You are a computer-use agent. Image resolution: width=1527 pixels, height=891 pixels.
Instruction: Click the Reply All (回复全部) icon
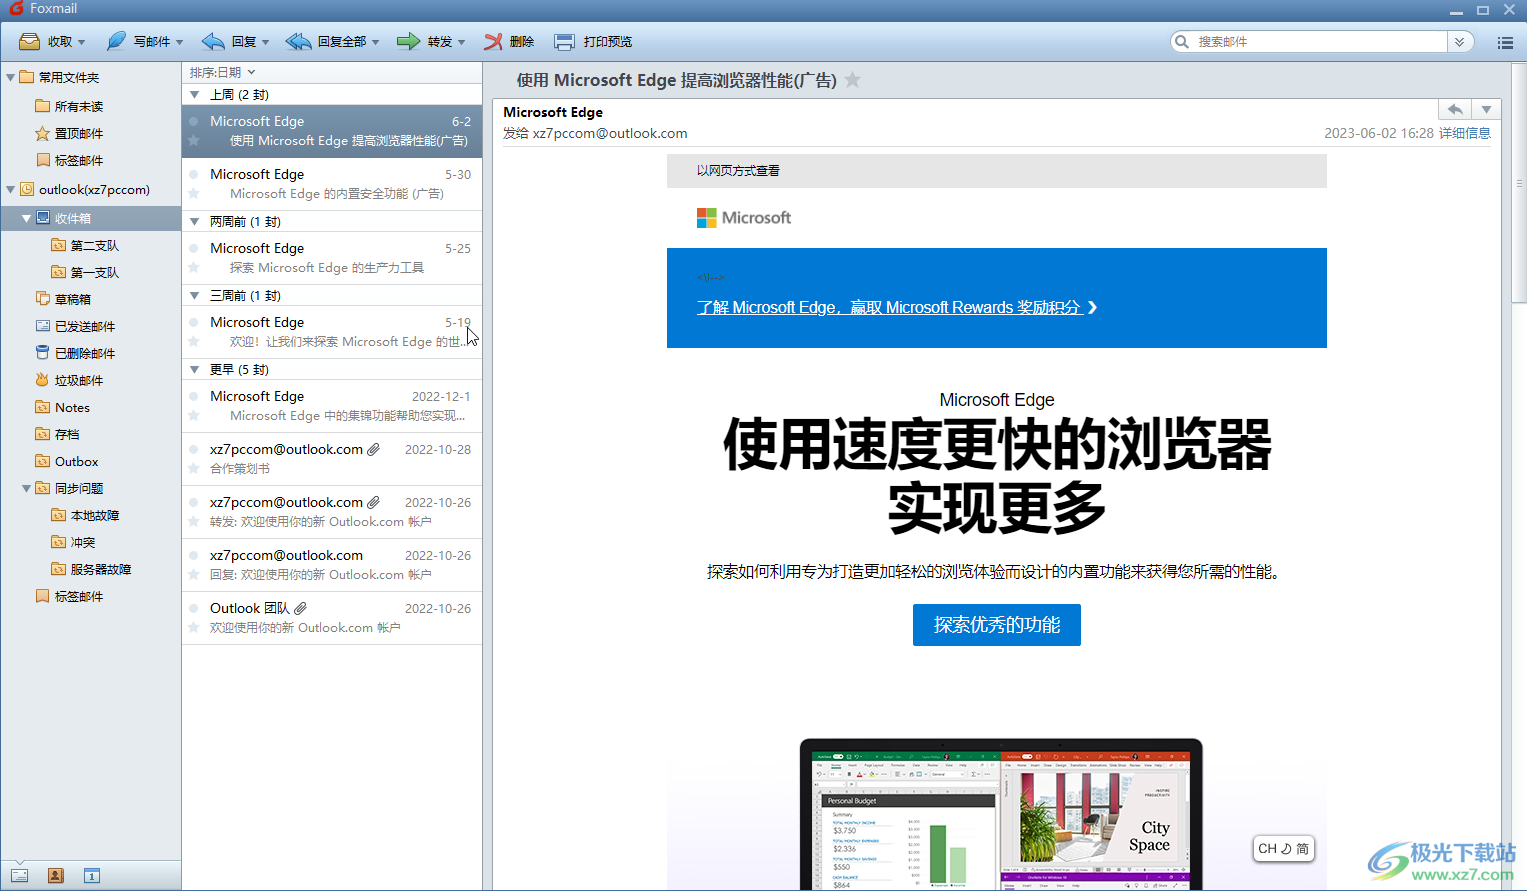click(x=298, y=42)
